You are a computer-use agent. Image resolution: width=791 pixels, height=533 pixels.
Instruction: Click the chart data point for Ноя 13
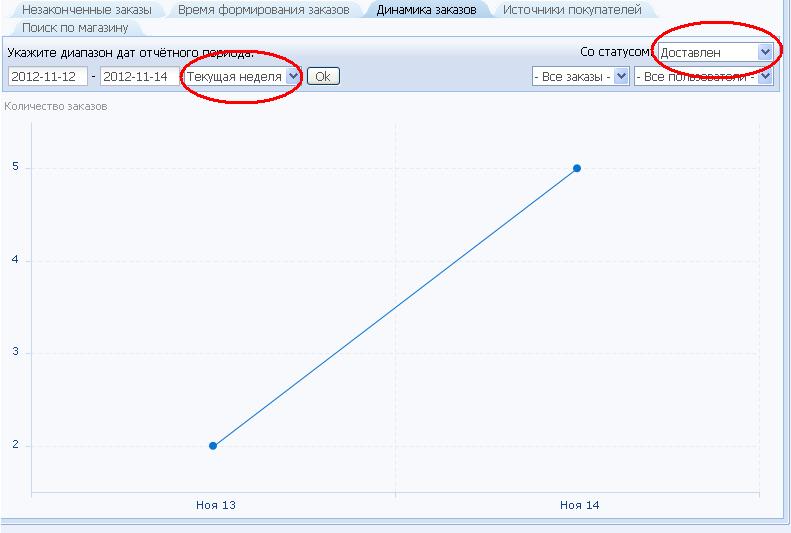213,446
